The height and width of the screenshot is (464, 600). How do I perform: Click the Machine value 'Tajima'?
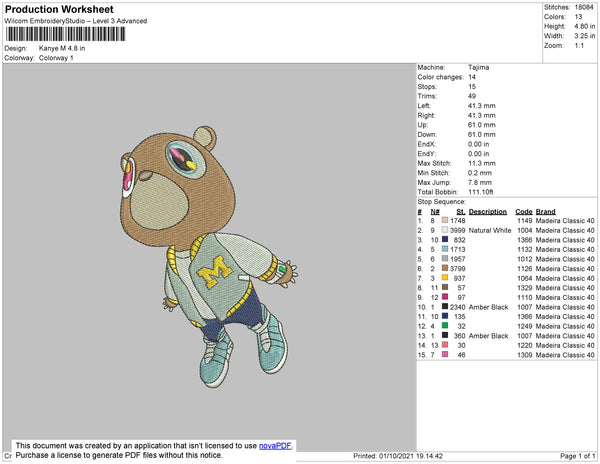pos(479,67)
